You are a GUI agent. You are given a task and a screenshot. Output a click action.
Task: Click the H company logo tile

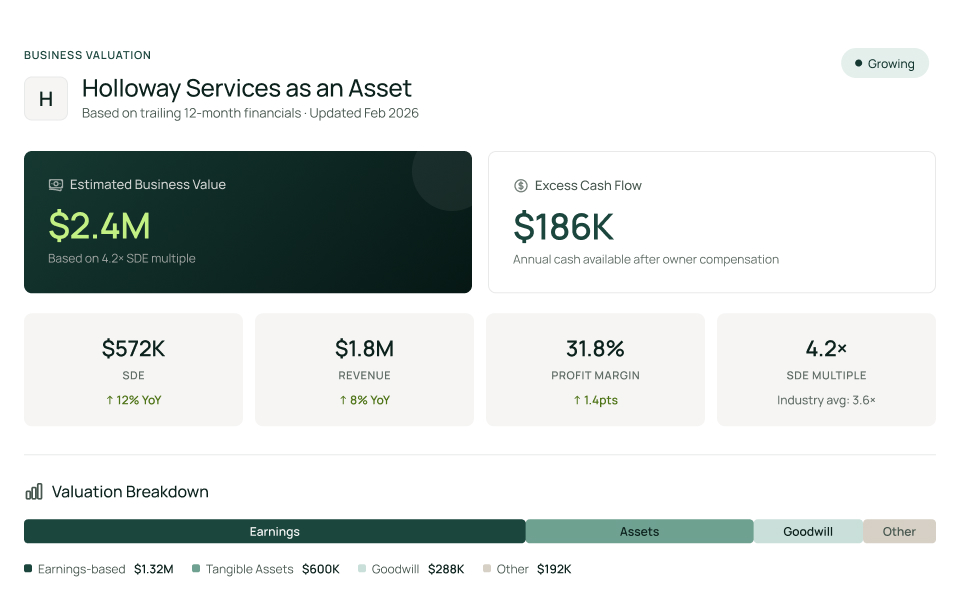click(46, 99)
